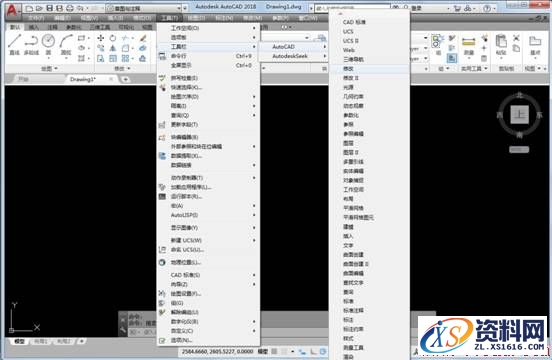Expand the 实用工具 panel dropdown
552x360 pixels.
474,69
